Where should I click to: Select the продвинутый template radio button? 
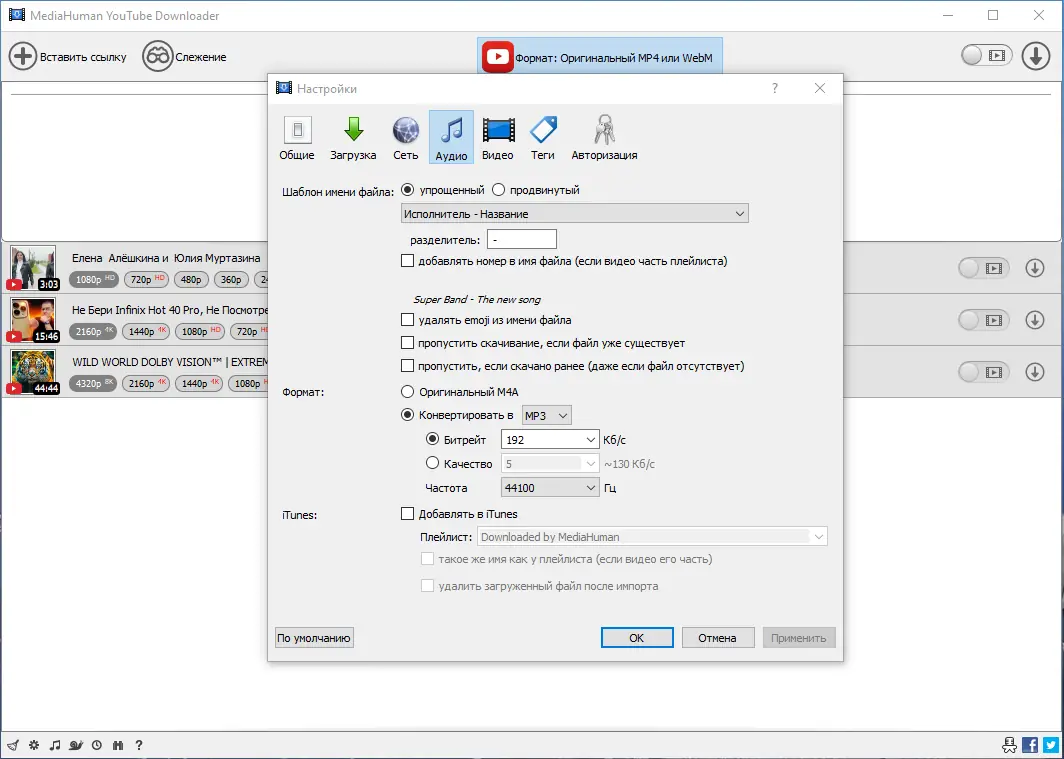point(499,189)
